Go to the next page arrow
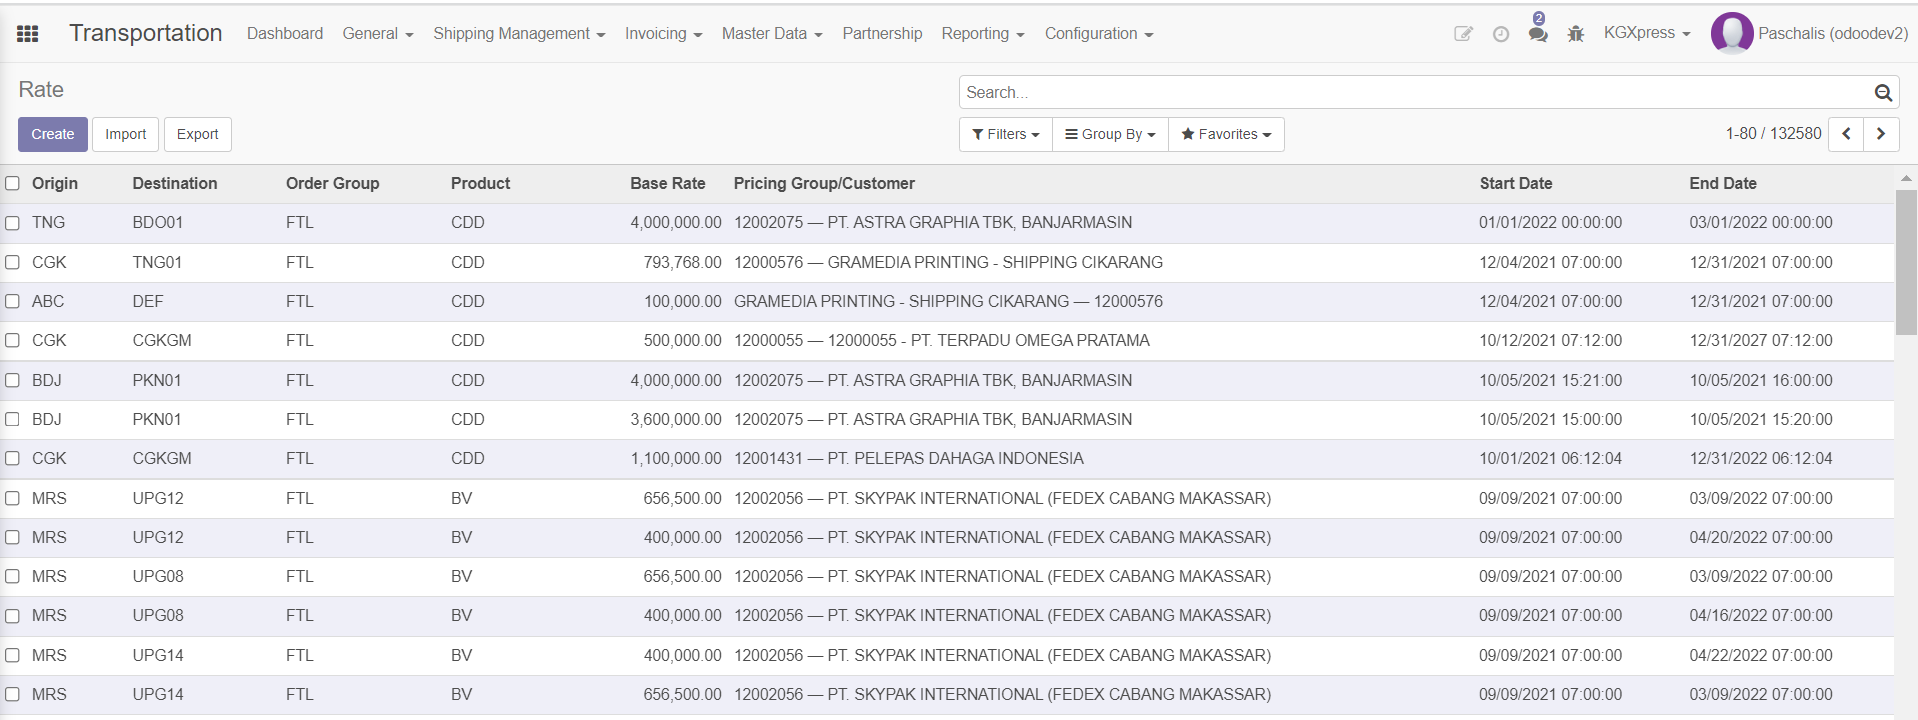The width and height of the screenshot is (1918, 720). [x=1880, y=134]
